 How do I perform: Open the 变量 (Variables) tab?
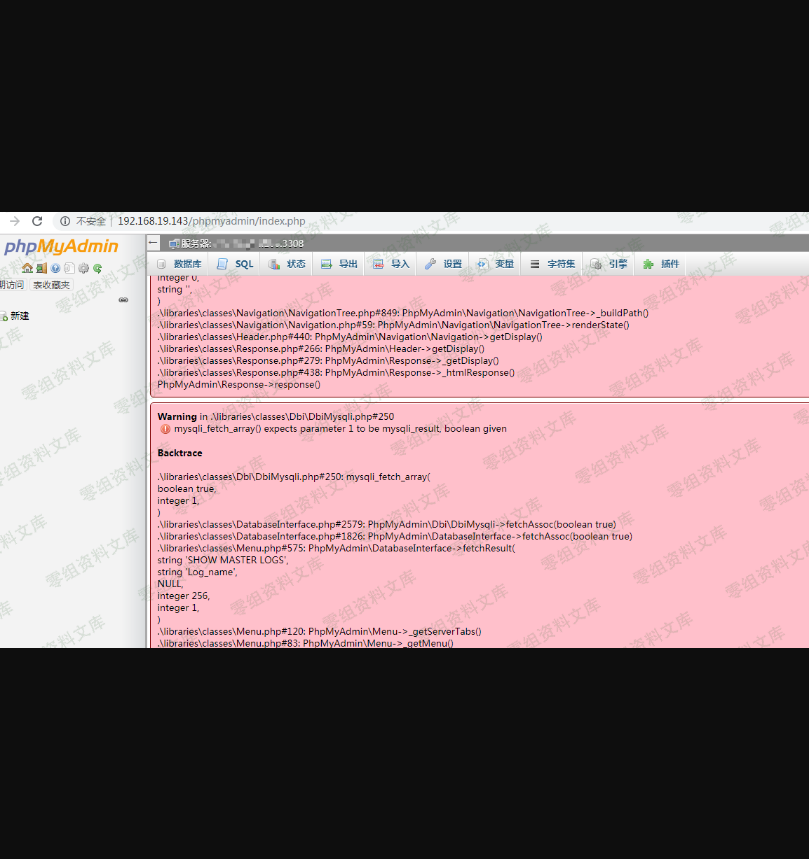click(495, 264)
